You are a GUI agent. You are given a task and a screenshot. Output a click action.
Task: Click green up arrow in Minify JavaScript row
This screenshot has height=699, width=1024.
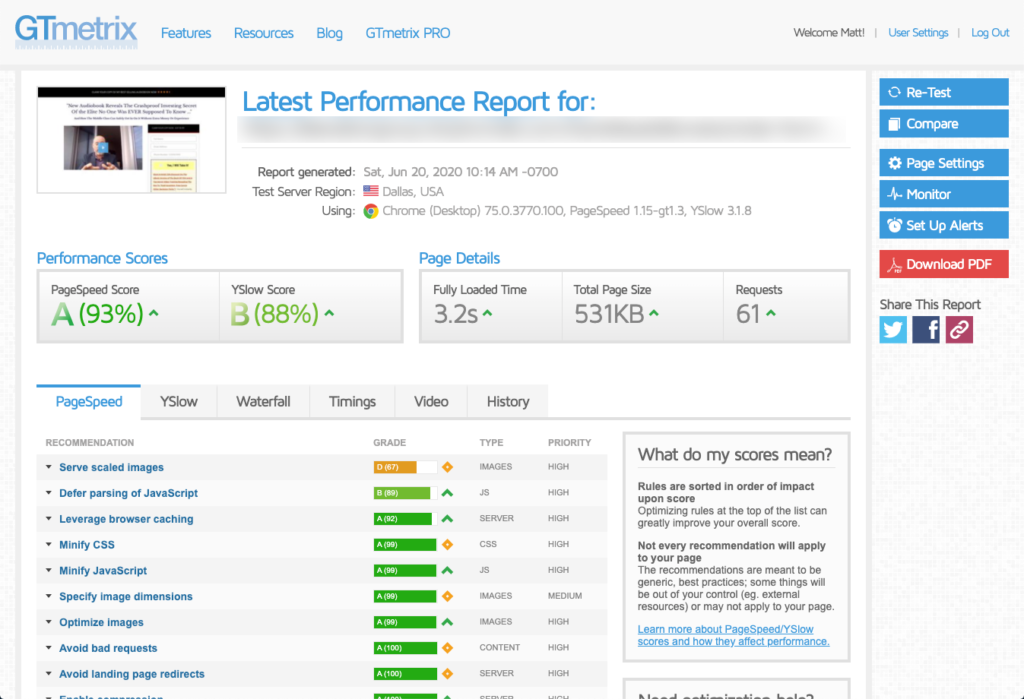[447, 570]
